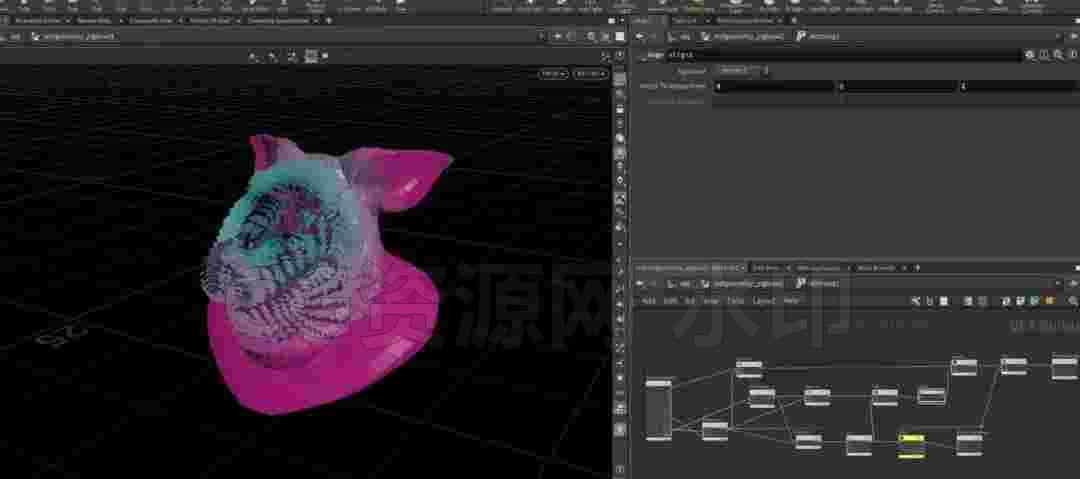Screen dimensions: 1080x479
Task: Open the Go menu in network editor
Action: click(689, 300)
